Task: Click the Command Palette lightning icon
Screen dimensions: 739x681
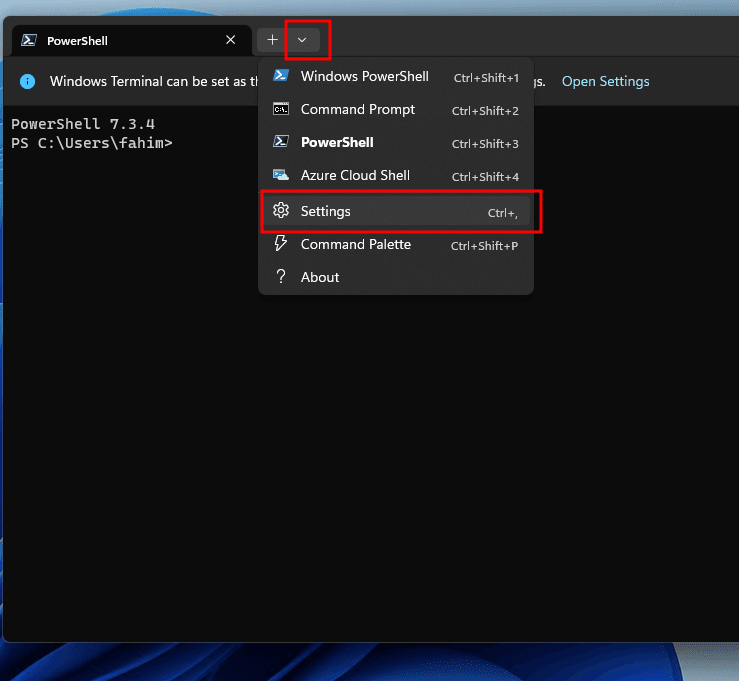Action: [x=281, y=243]
